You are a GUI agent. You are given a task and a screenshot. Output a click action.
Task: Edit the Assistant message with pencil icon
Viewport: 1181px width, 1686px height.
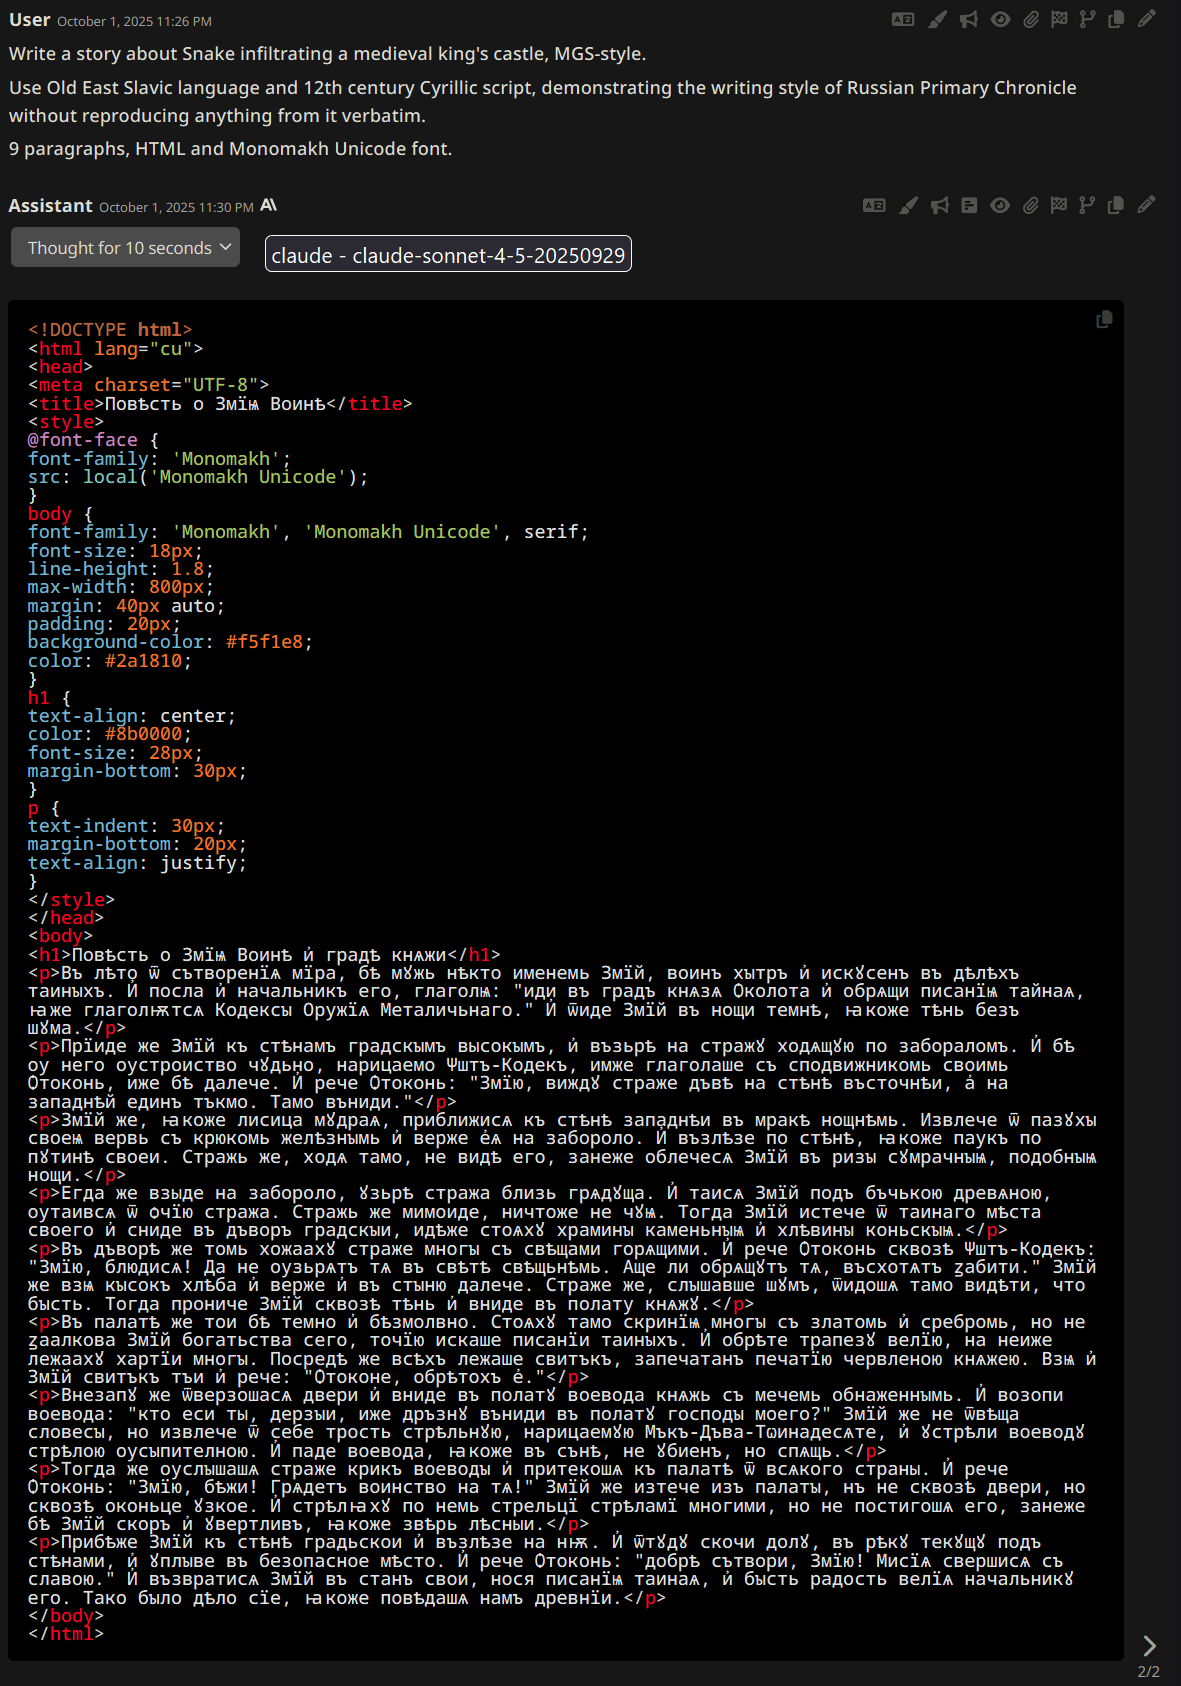(x=1147, y=204)
